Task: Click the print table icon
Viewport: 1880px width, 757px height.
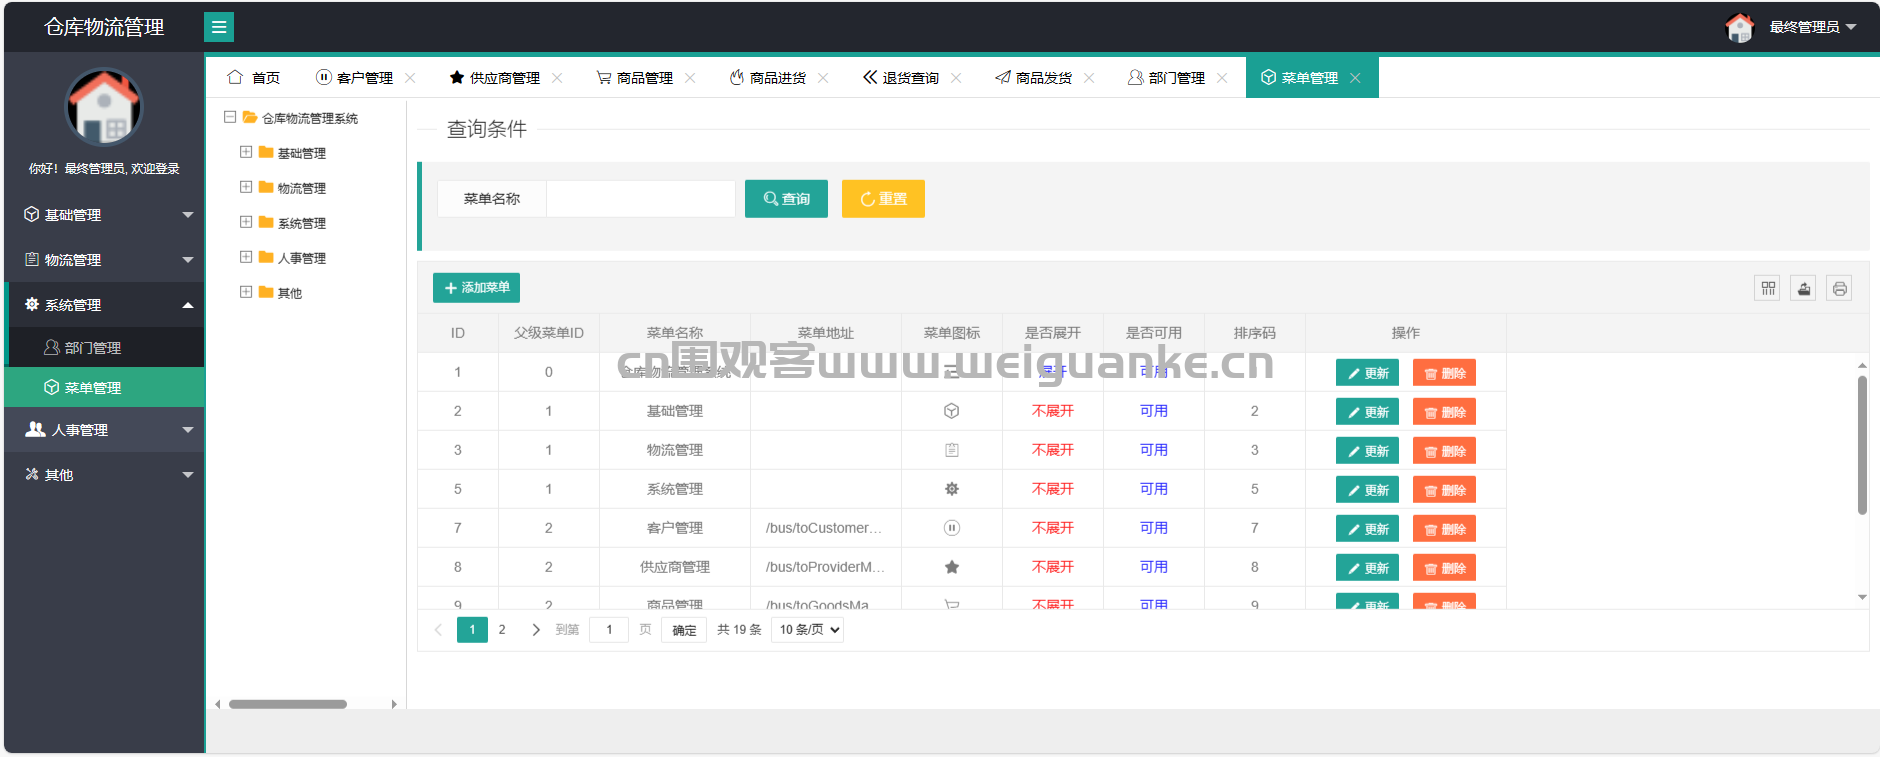Action: pyautogui.click(x=1840, y=289)
